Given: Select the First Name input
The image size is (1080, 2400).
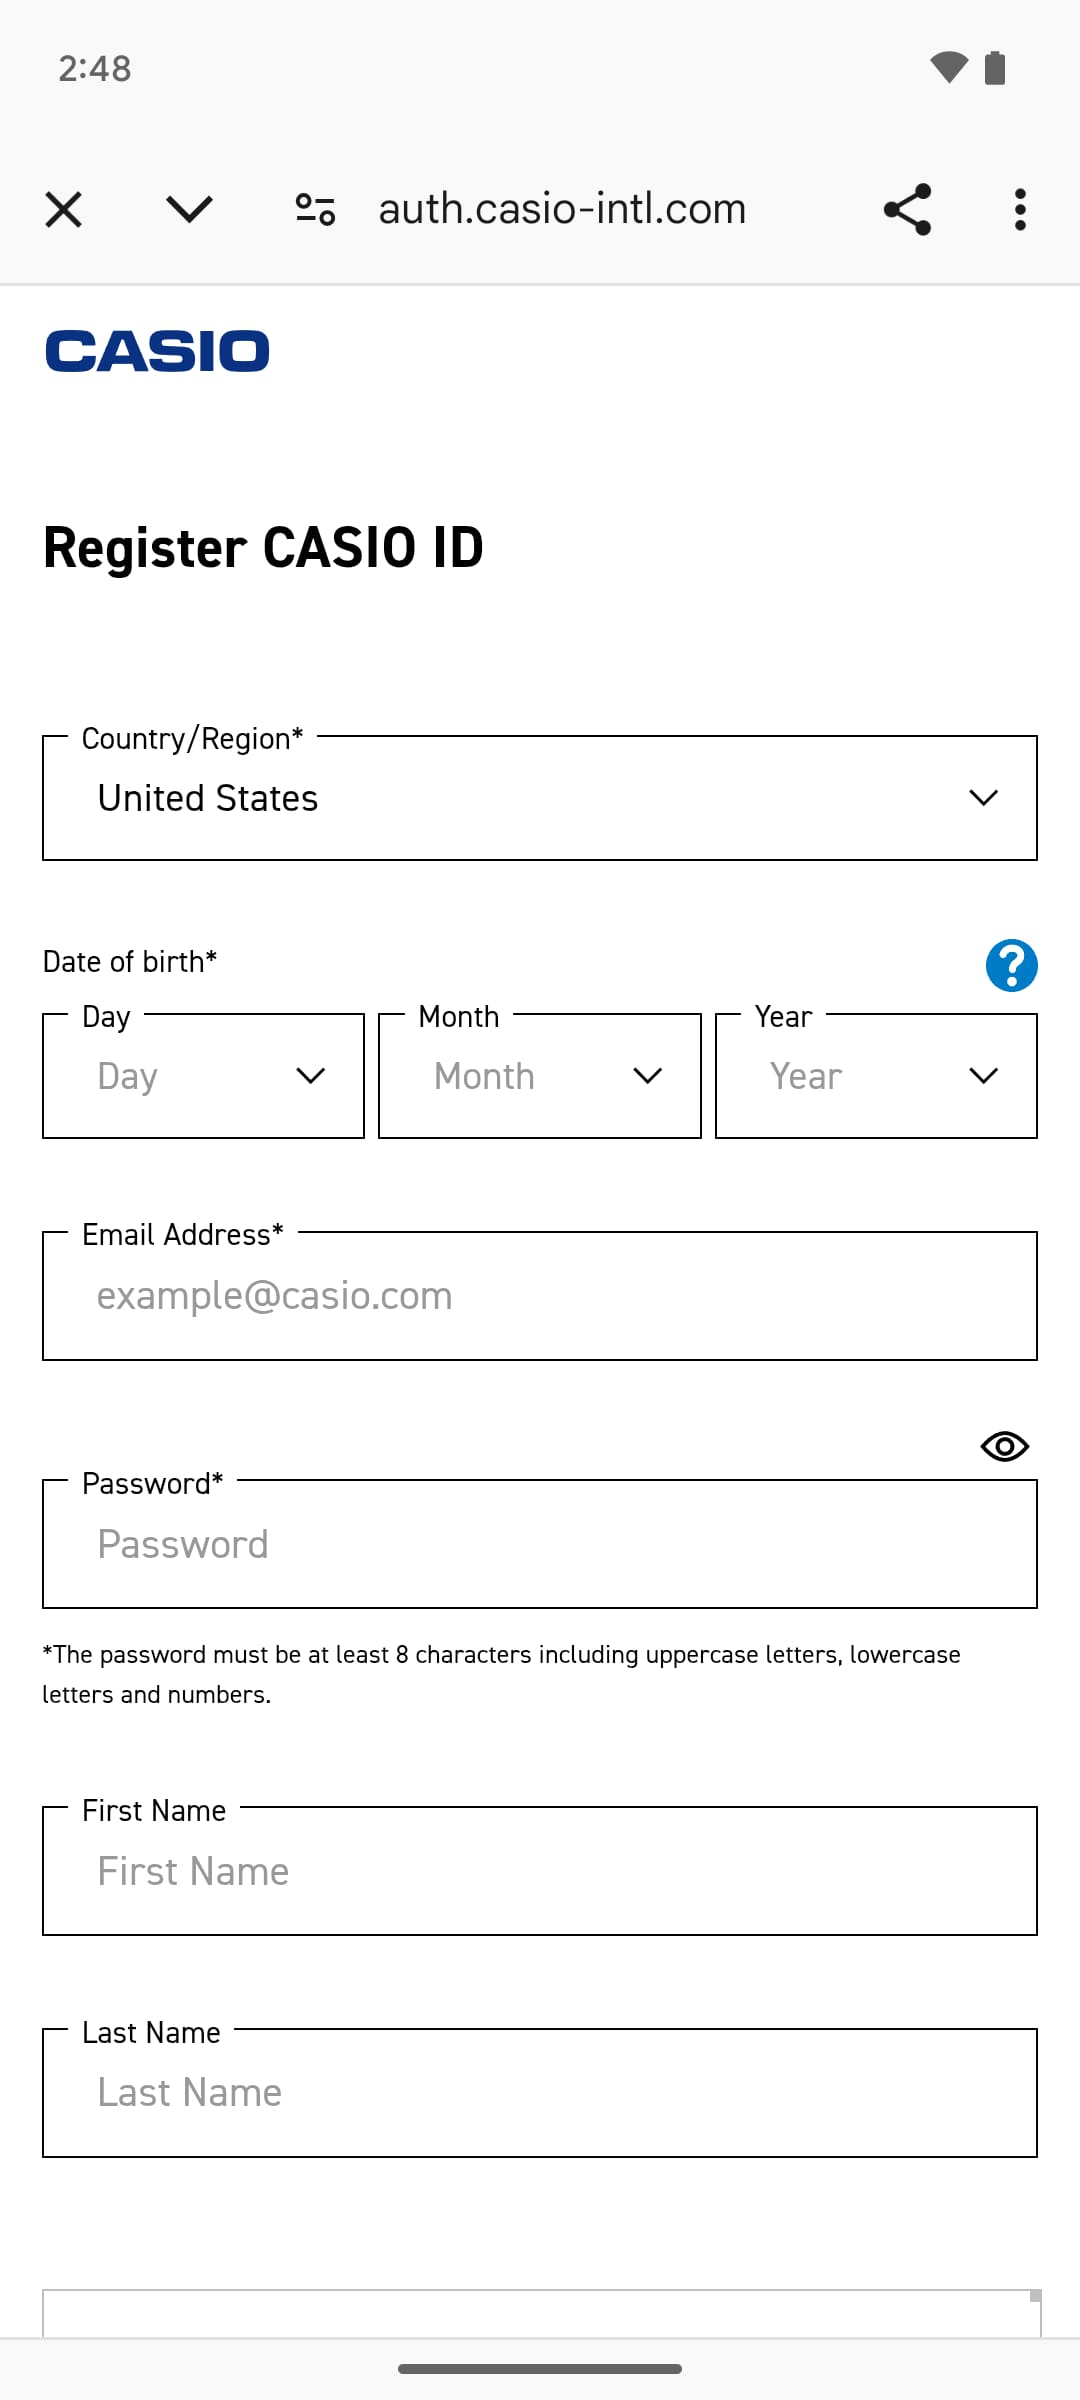Looking at the screenshot, I should [x=540, y=1871].
